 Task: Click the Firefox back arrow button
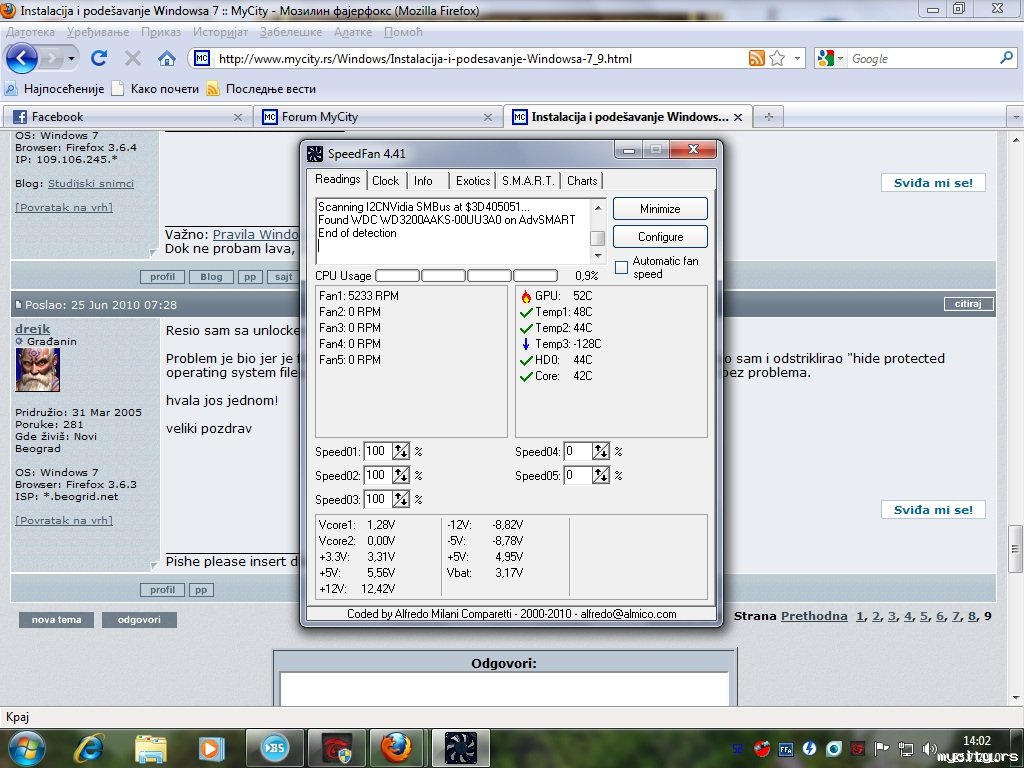coord(23,58)
